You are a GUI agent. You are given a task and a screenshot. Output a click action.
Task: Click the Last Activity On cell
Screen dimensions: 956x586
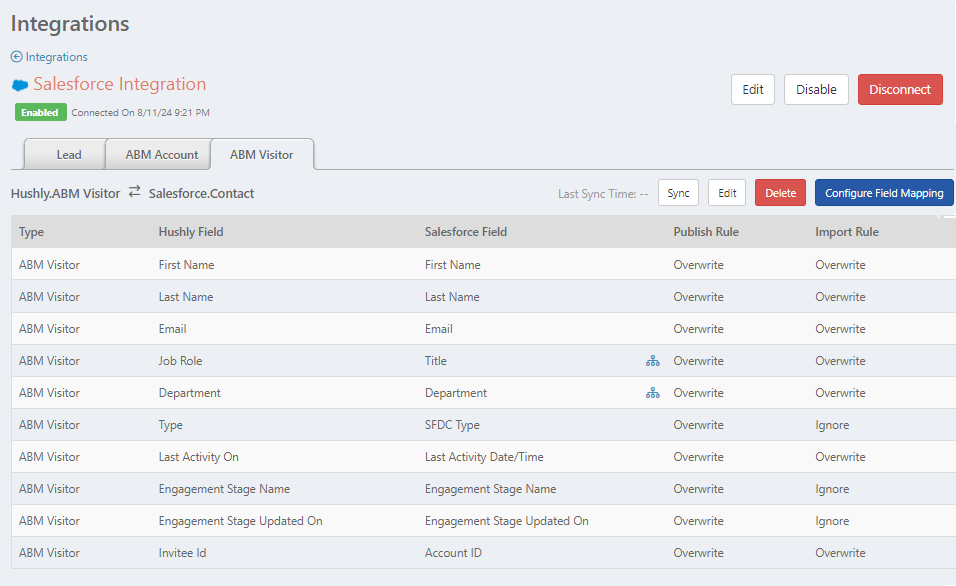tap(198, 457)
